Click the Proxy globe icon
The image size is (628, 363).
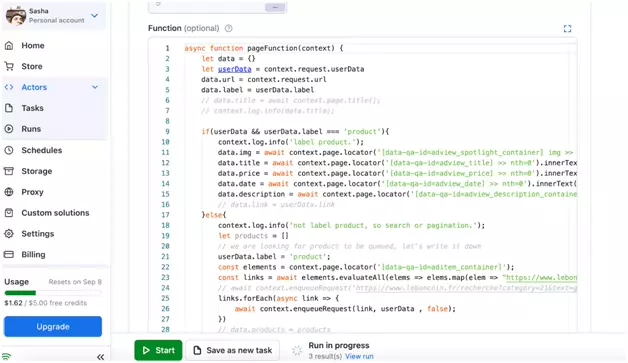pyautogui.click(x=9, y=192)
